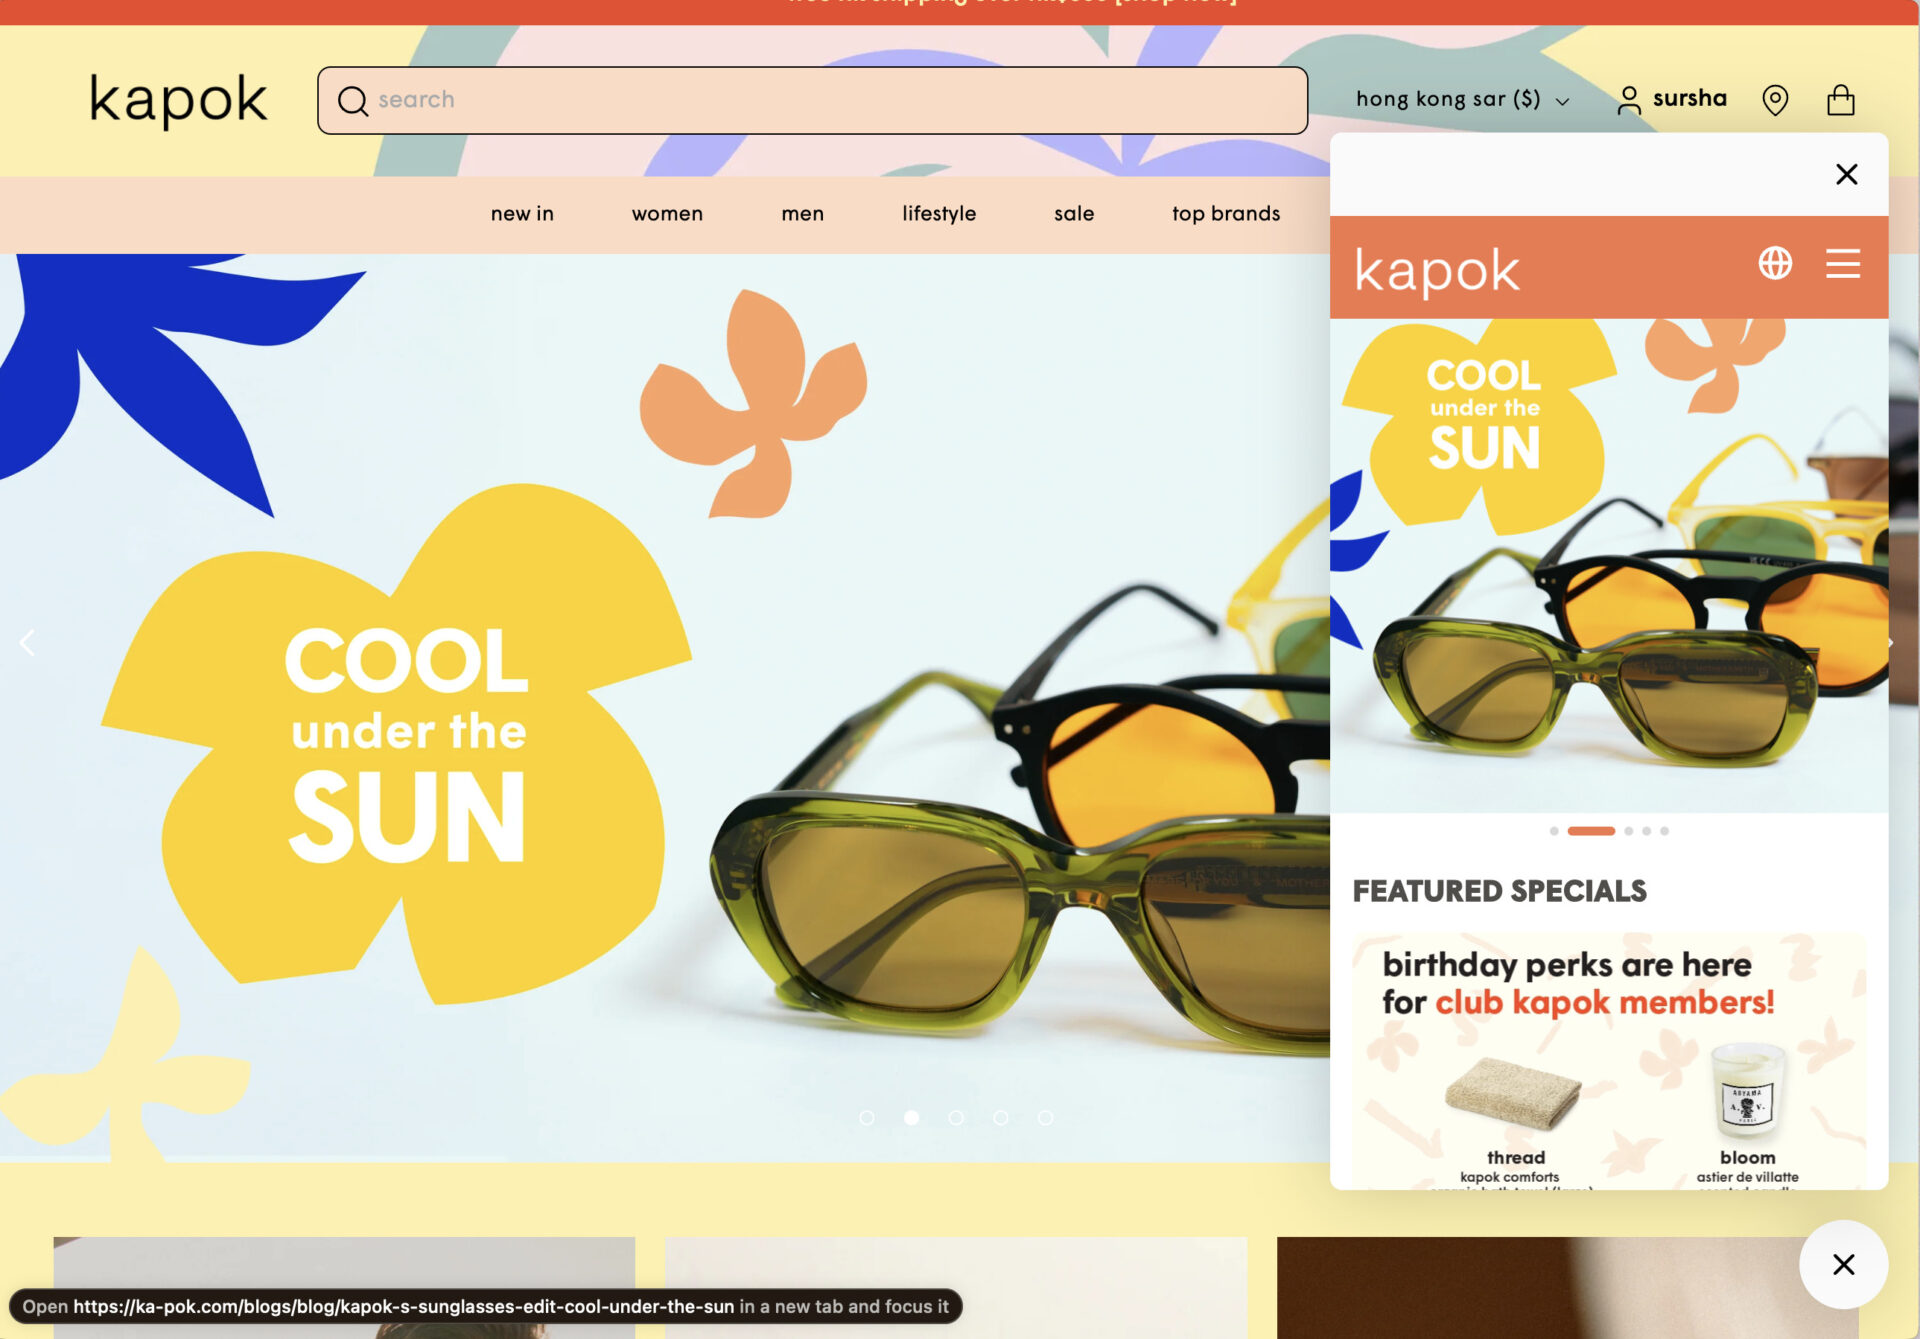Open the shopping bag cart

tap(1841, 100)
